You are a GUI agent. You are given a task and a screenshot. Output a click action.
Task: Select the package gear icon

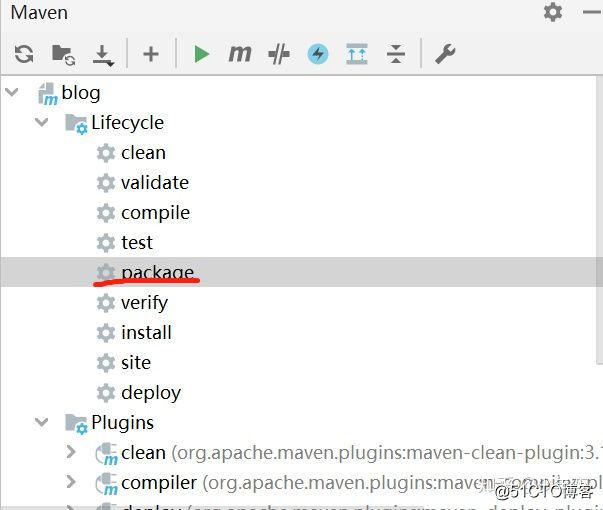tap(106, 272)
